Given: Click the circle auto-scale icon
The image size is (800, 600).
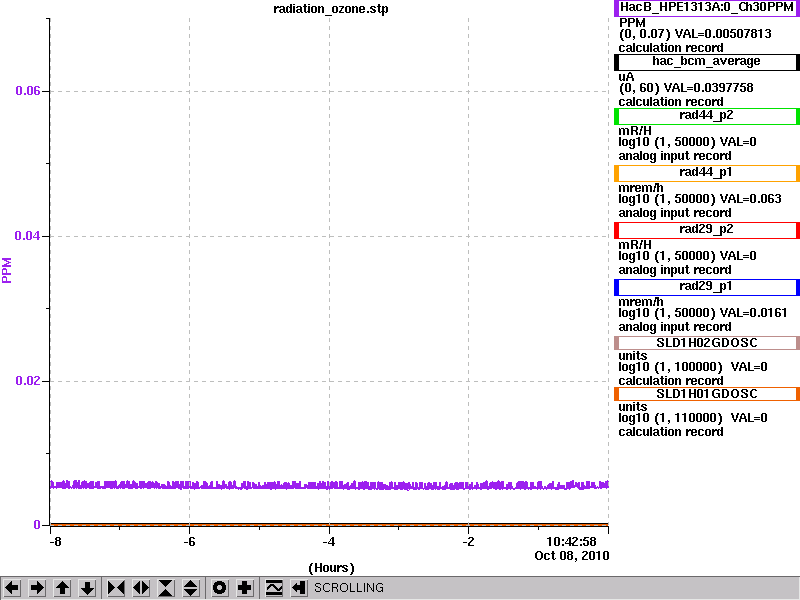Looking at the screenshot, I should (219, 588).
